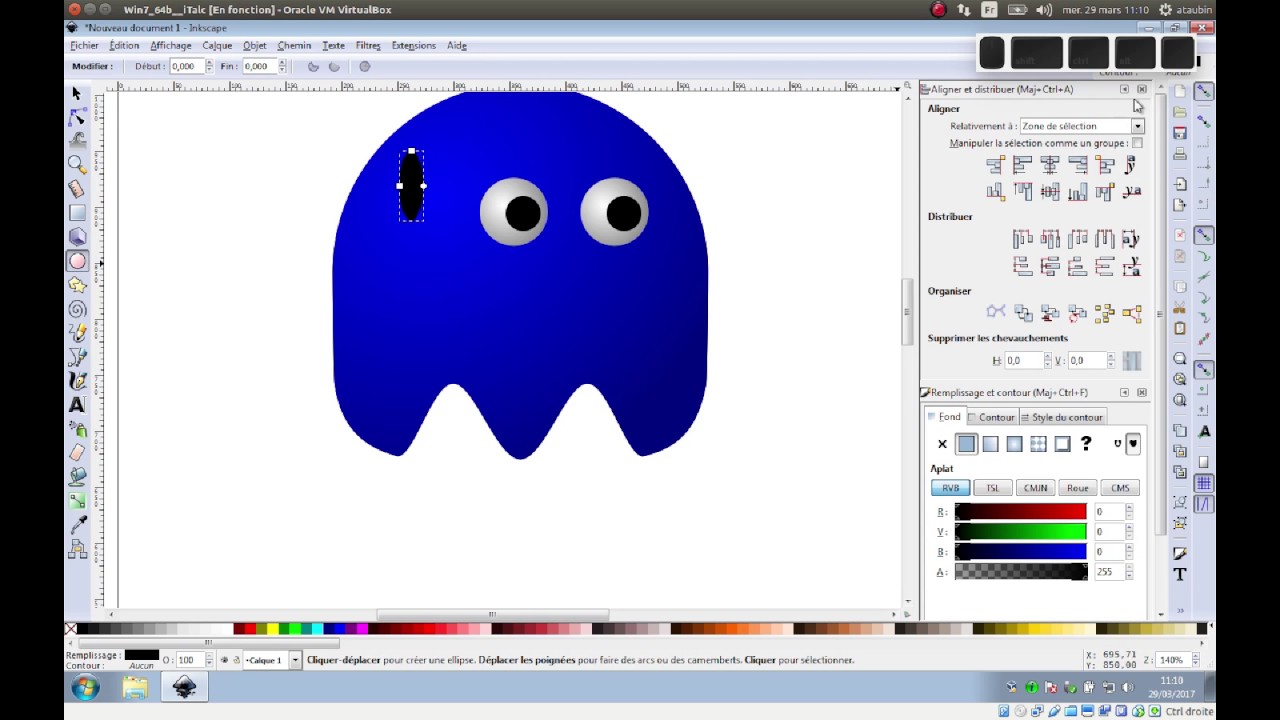Select the Spiral tool
This screenshot has height=720, width=1280.
(x=77, y=309)
